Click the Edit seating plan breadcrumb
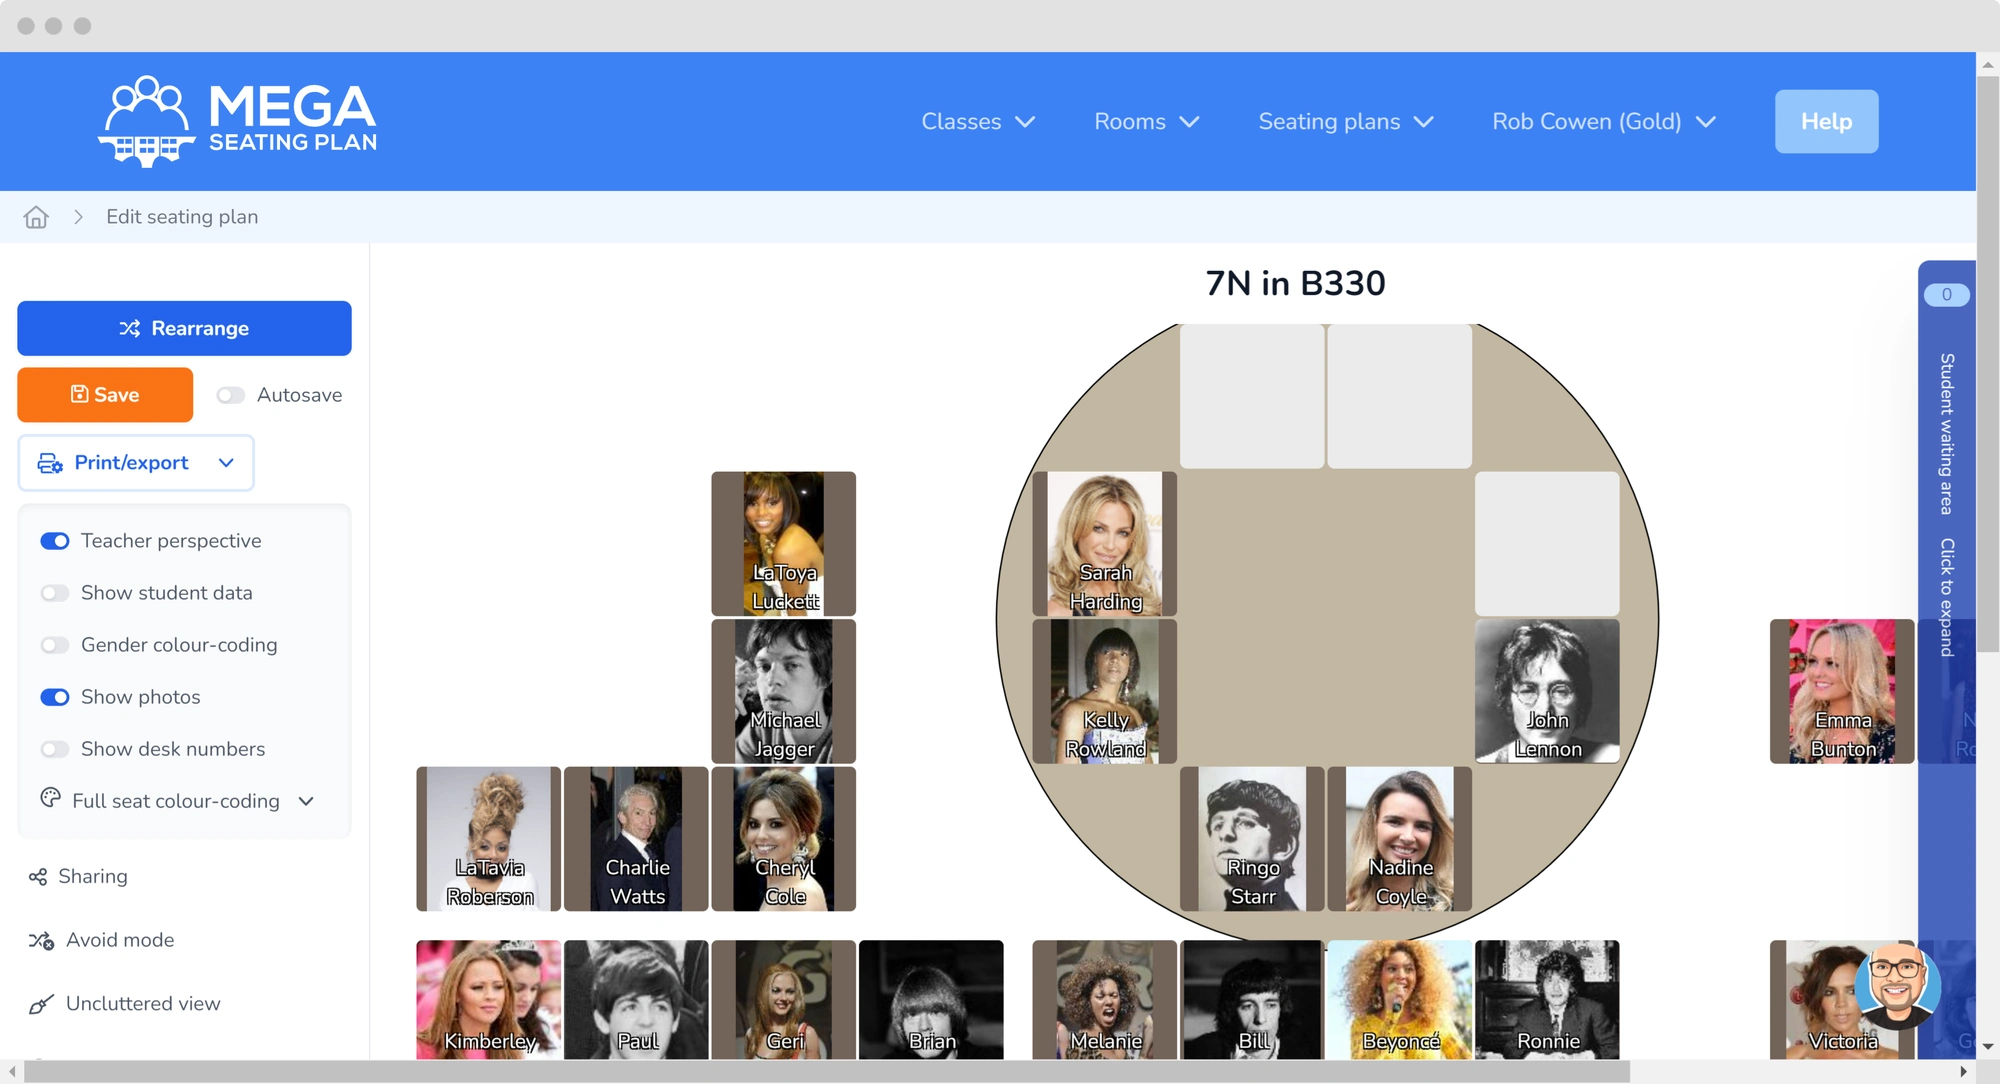The height and width of the screenshot is (1084, 2000). pyautogui.click(x=182, y=217)
